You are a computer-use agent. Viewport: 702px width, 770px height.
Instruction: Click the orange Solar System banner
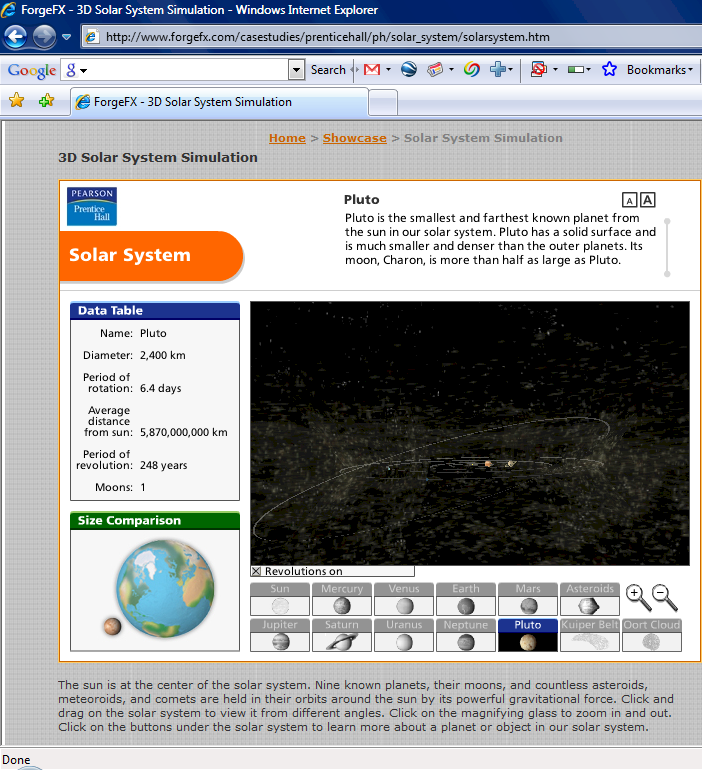[151, 256]
